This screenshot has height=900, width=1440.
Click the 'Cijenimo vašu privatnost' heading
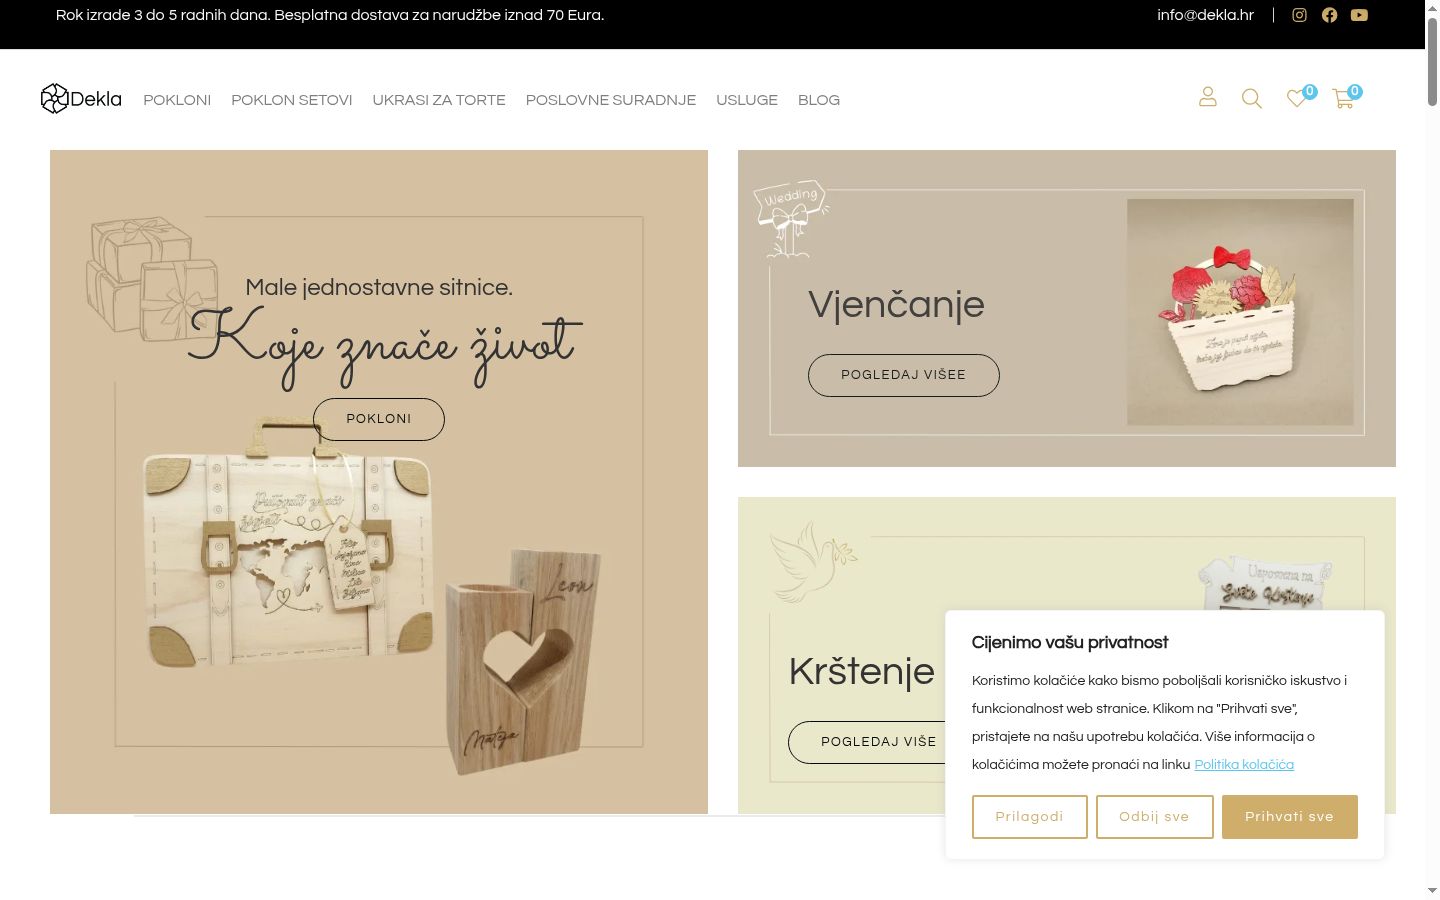coord(1070,643)
